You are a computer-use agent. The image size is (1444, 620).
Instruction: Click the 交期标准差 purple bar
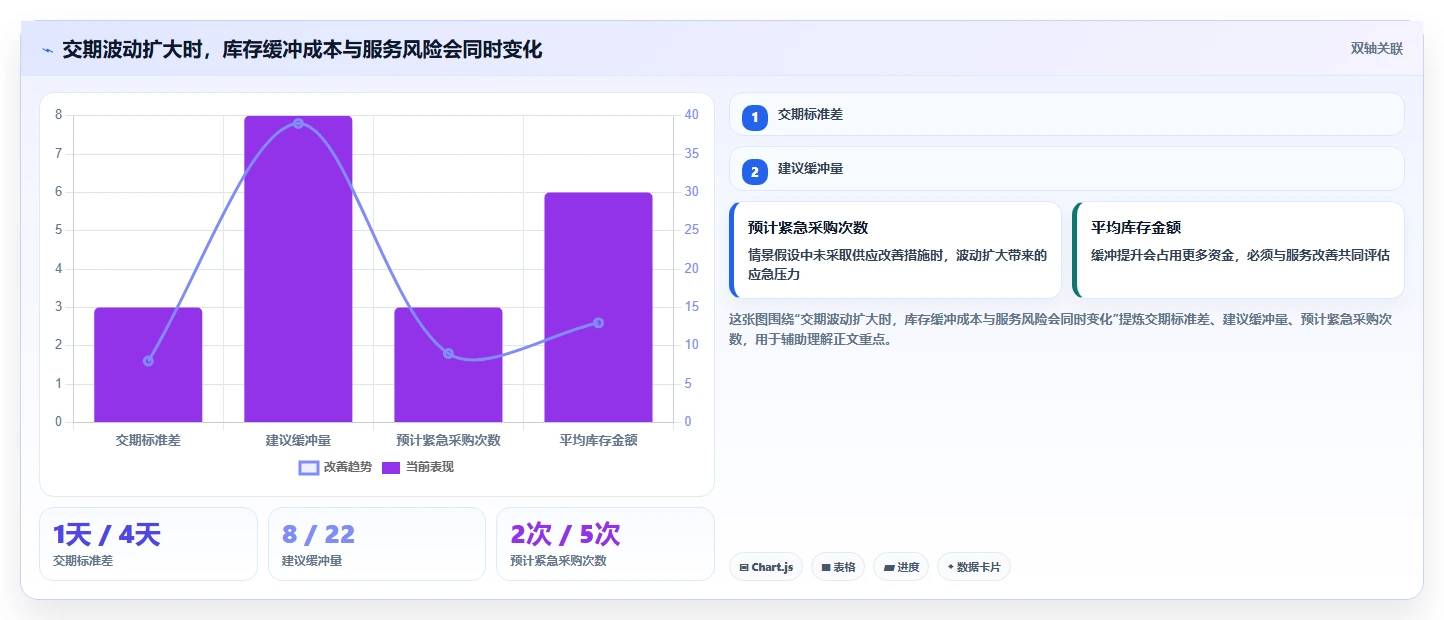148,365
